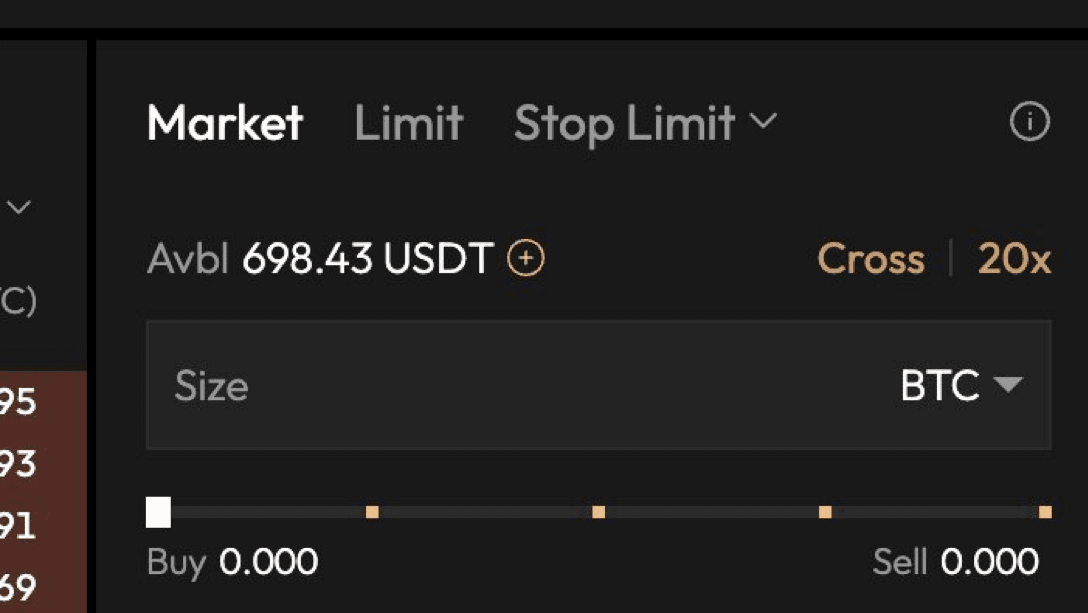Set the slider to the 100% marker
The height and width of the screenshot is (613, 1088).
(1045, 512)
